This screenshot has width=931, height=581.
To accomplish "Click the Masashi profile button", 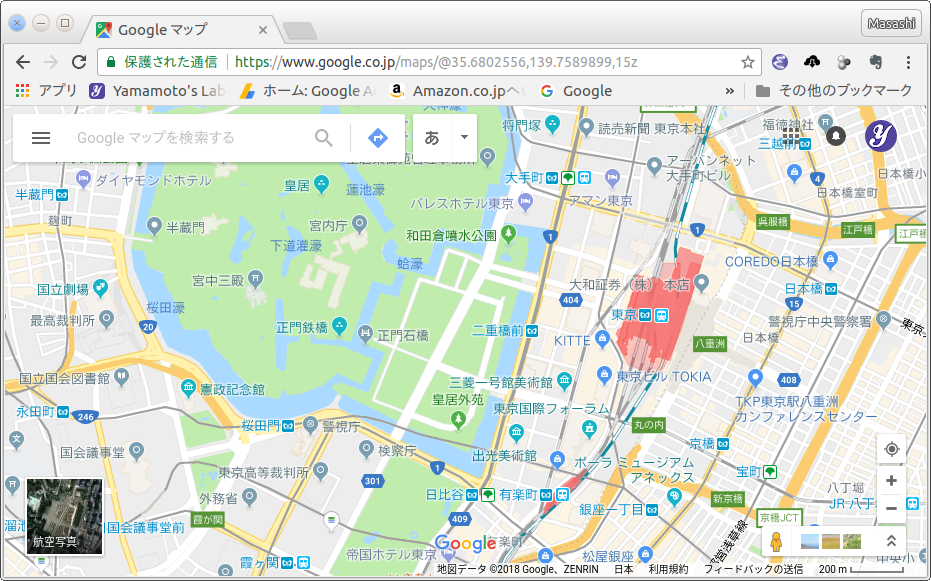I will (x=891, y=23).
